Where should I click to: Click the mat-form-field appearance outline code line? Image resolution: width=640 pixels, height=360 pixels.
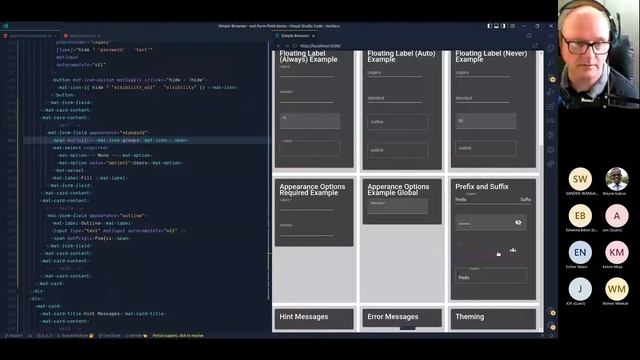click(97, 216)
